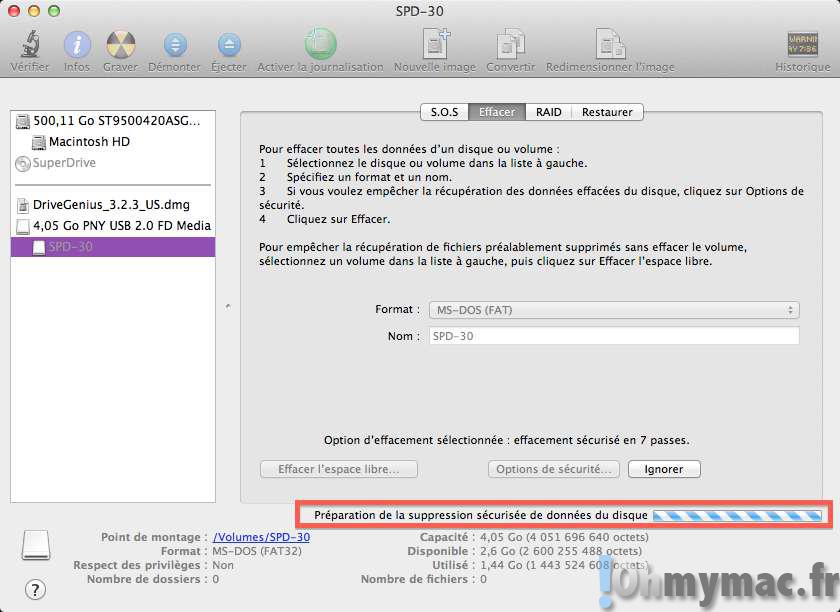Eject the disk with Éjecter icon
840x612 pixels.
coord(229,45)
